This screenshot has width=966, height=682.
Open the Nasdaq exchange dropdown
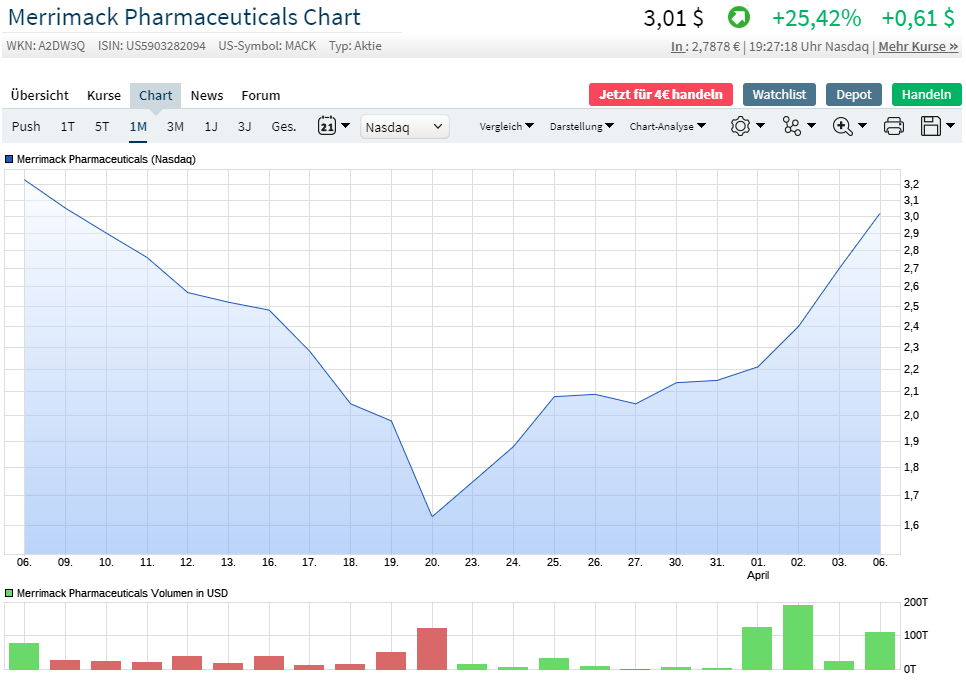click(x=404, y=127)
